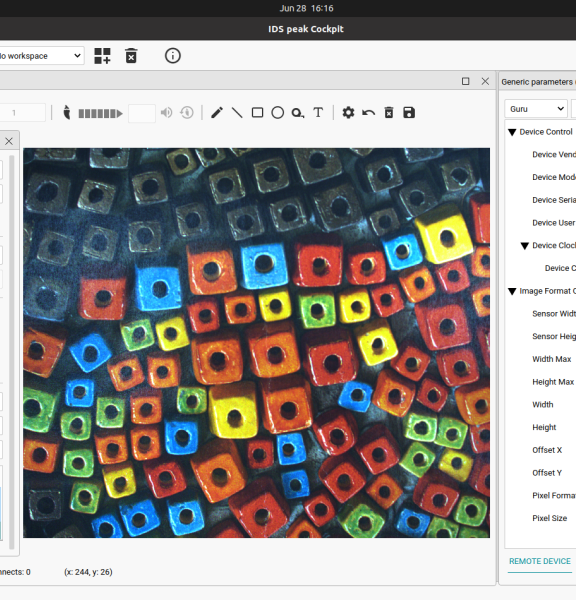Click the delete workspace trash icon

pyautogui.click(x=131, y=56)
